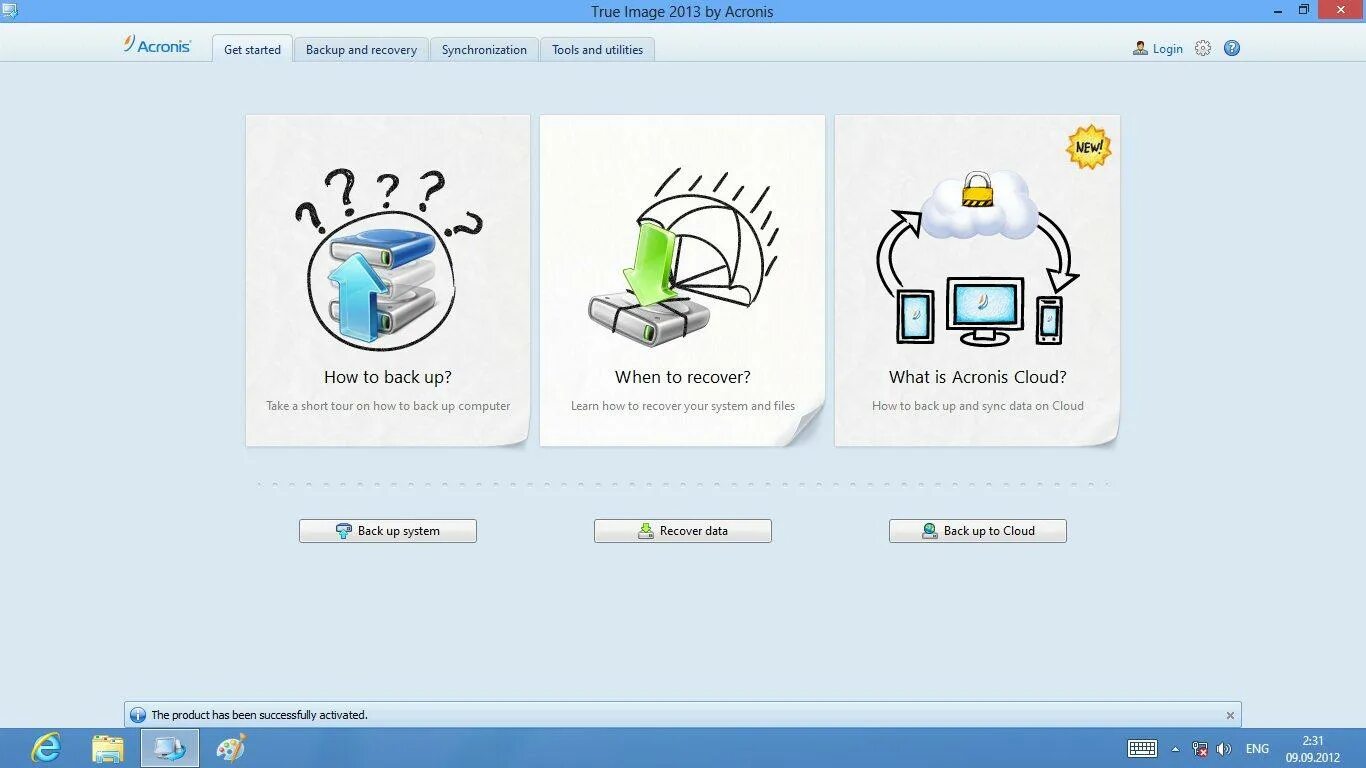Click the NEW! badge on Cloud card
Screen dimensions: 1366x768
point(1089,147)
